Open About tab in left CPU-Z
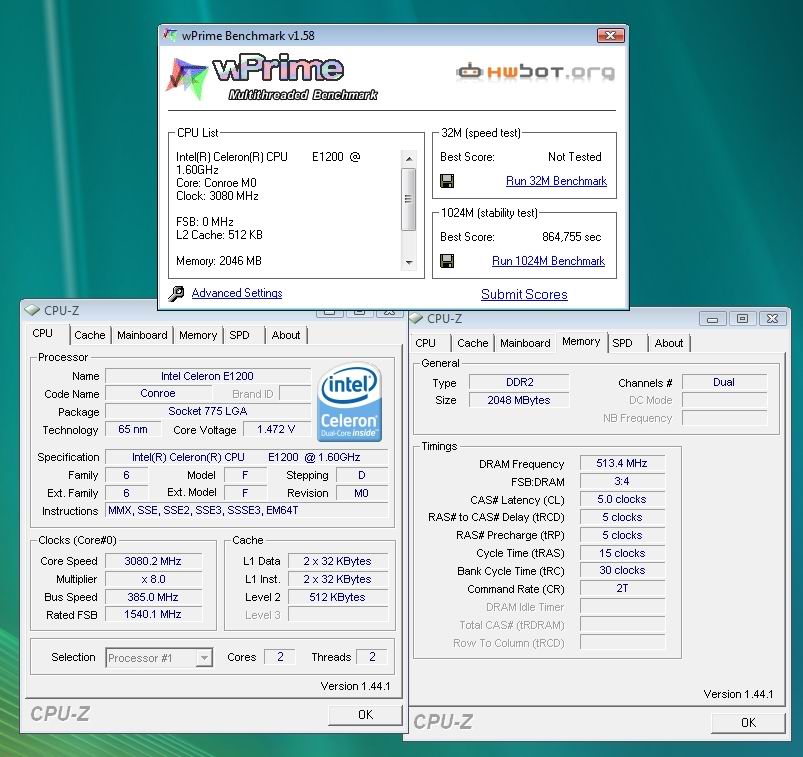 tap(286, 335)
